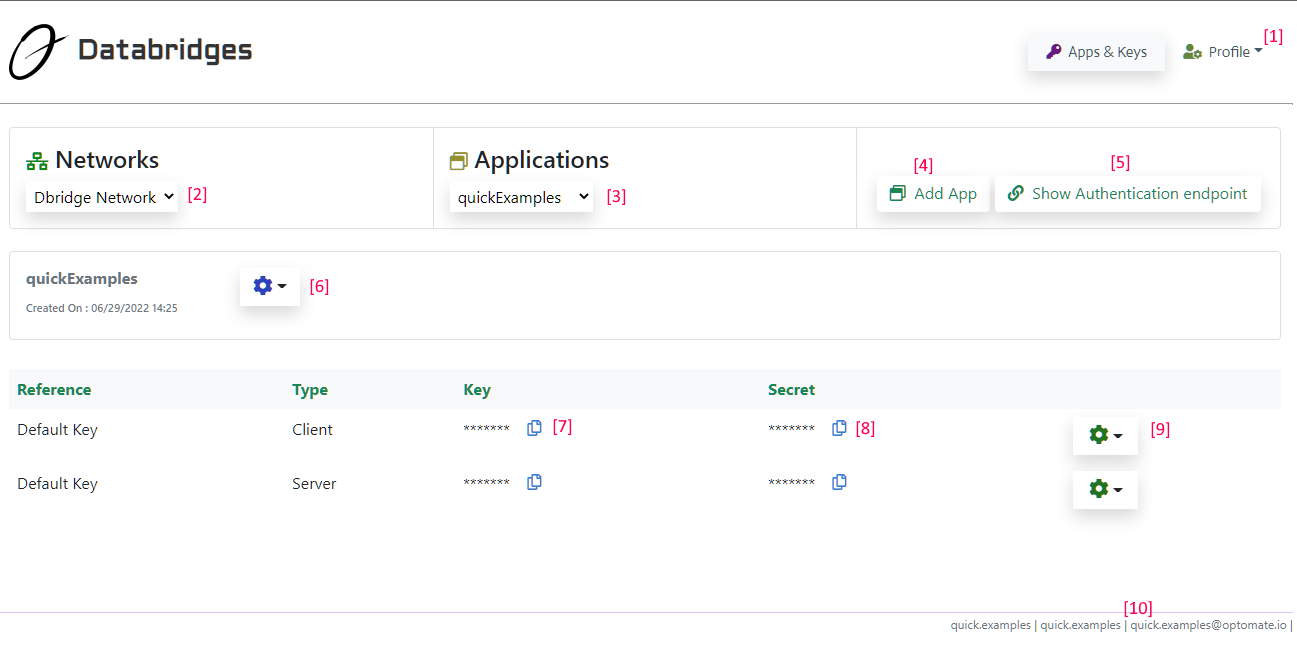1297x655 pixels.
Task: Open the Profile menu
Action: [x=1222, y=52]
